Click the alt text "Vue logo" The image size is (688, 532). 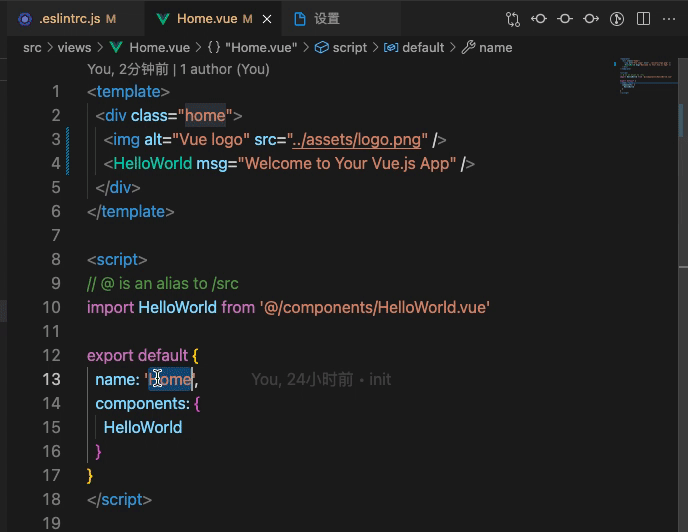[x=211, y=140]
